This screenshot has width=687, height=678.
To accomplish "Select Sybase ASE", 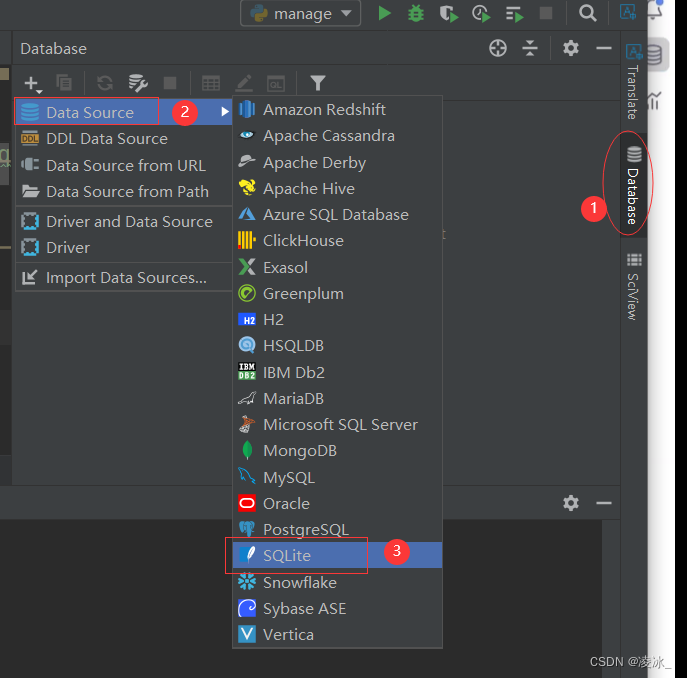I will point(337,609).
